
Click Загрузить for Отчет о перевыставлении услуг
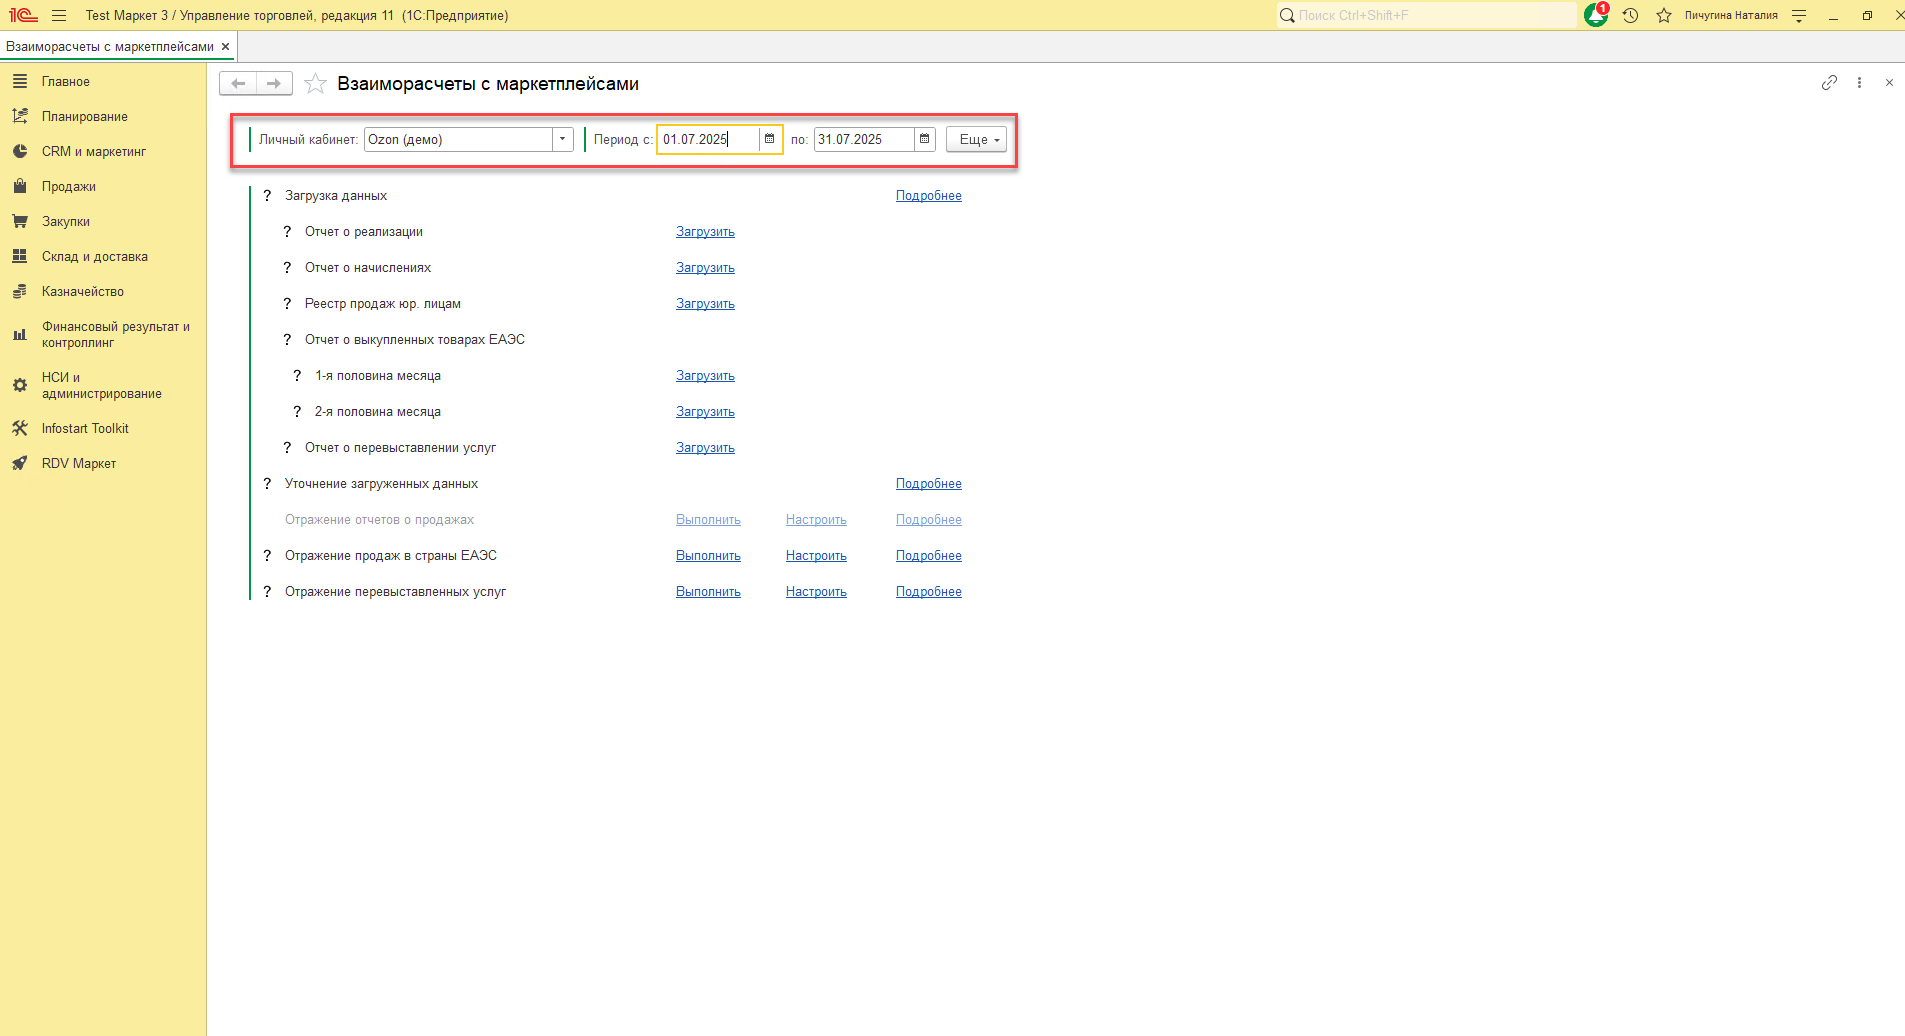coord(705,448)
